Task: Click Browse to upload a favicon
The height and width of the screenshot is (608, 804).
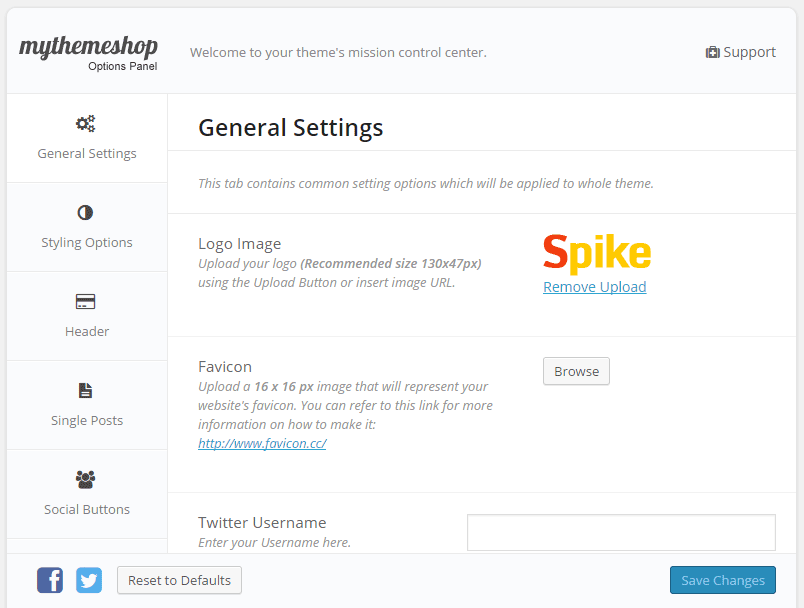Action: 576,371
